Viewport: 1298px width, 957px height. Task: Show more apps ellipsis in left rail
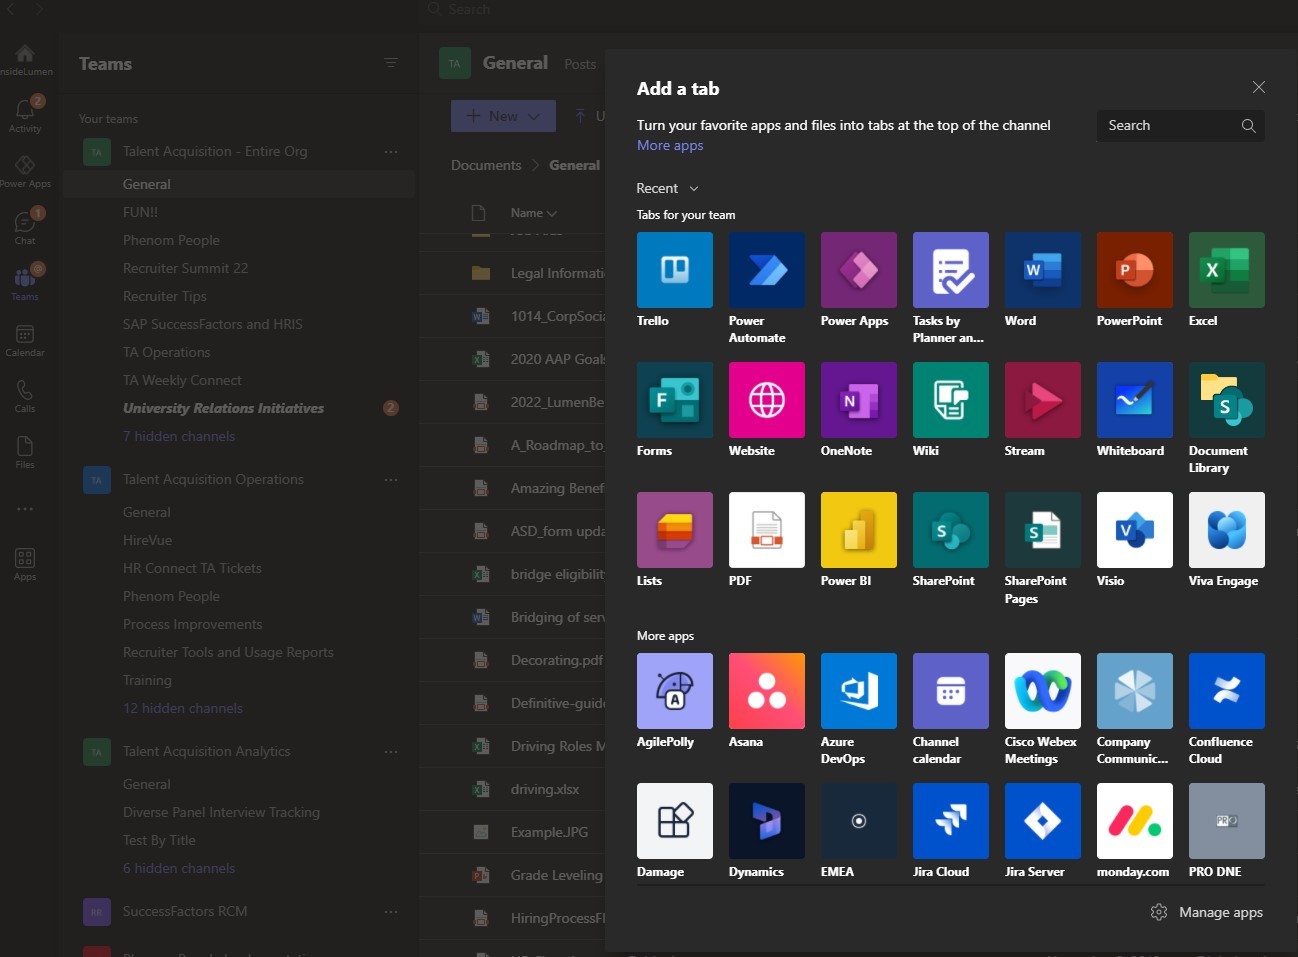(25, 509)
